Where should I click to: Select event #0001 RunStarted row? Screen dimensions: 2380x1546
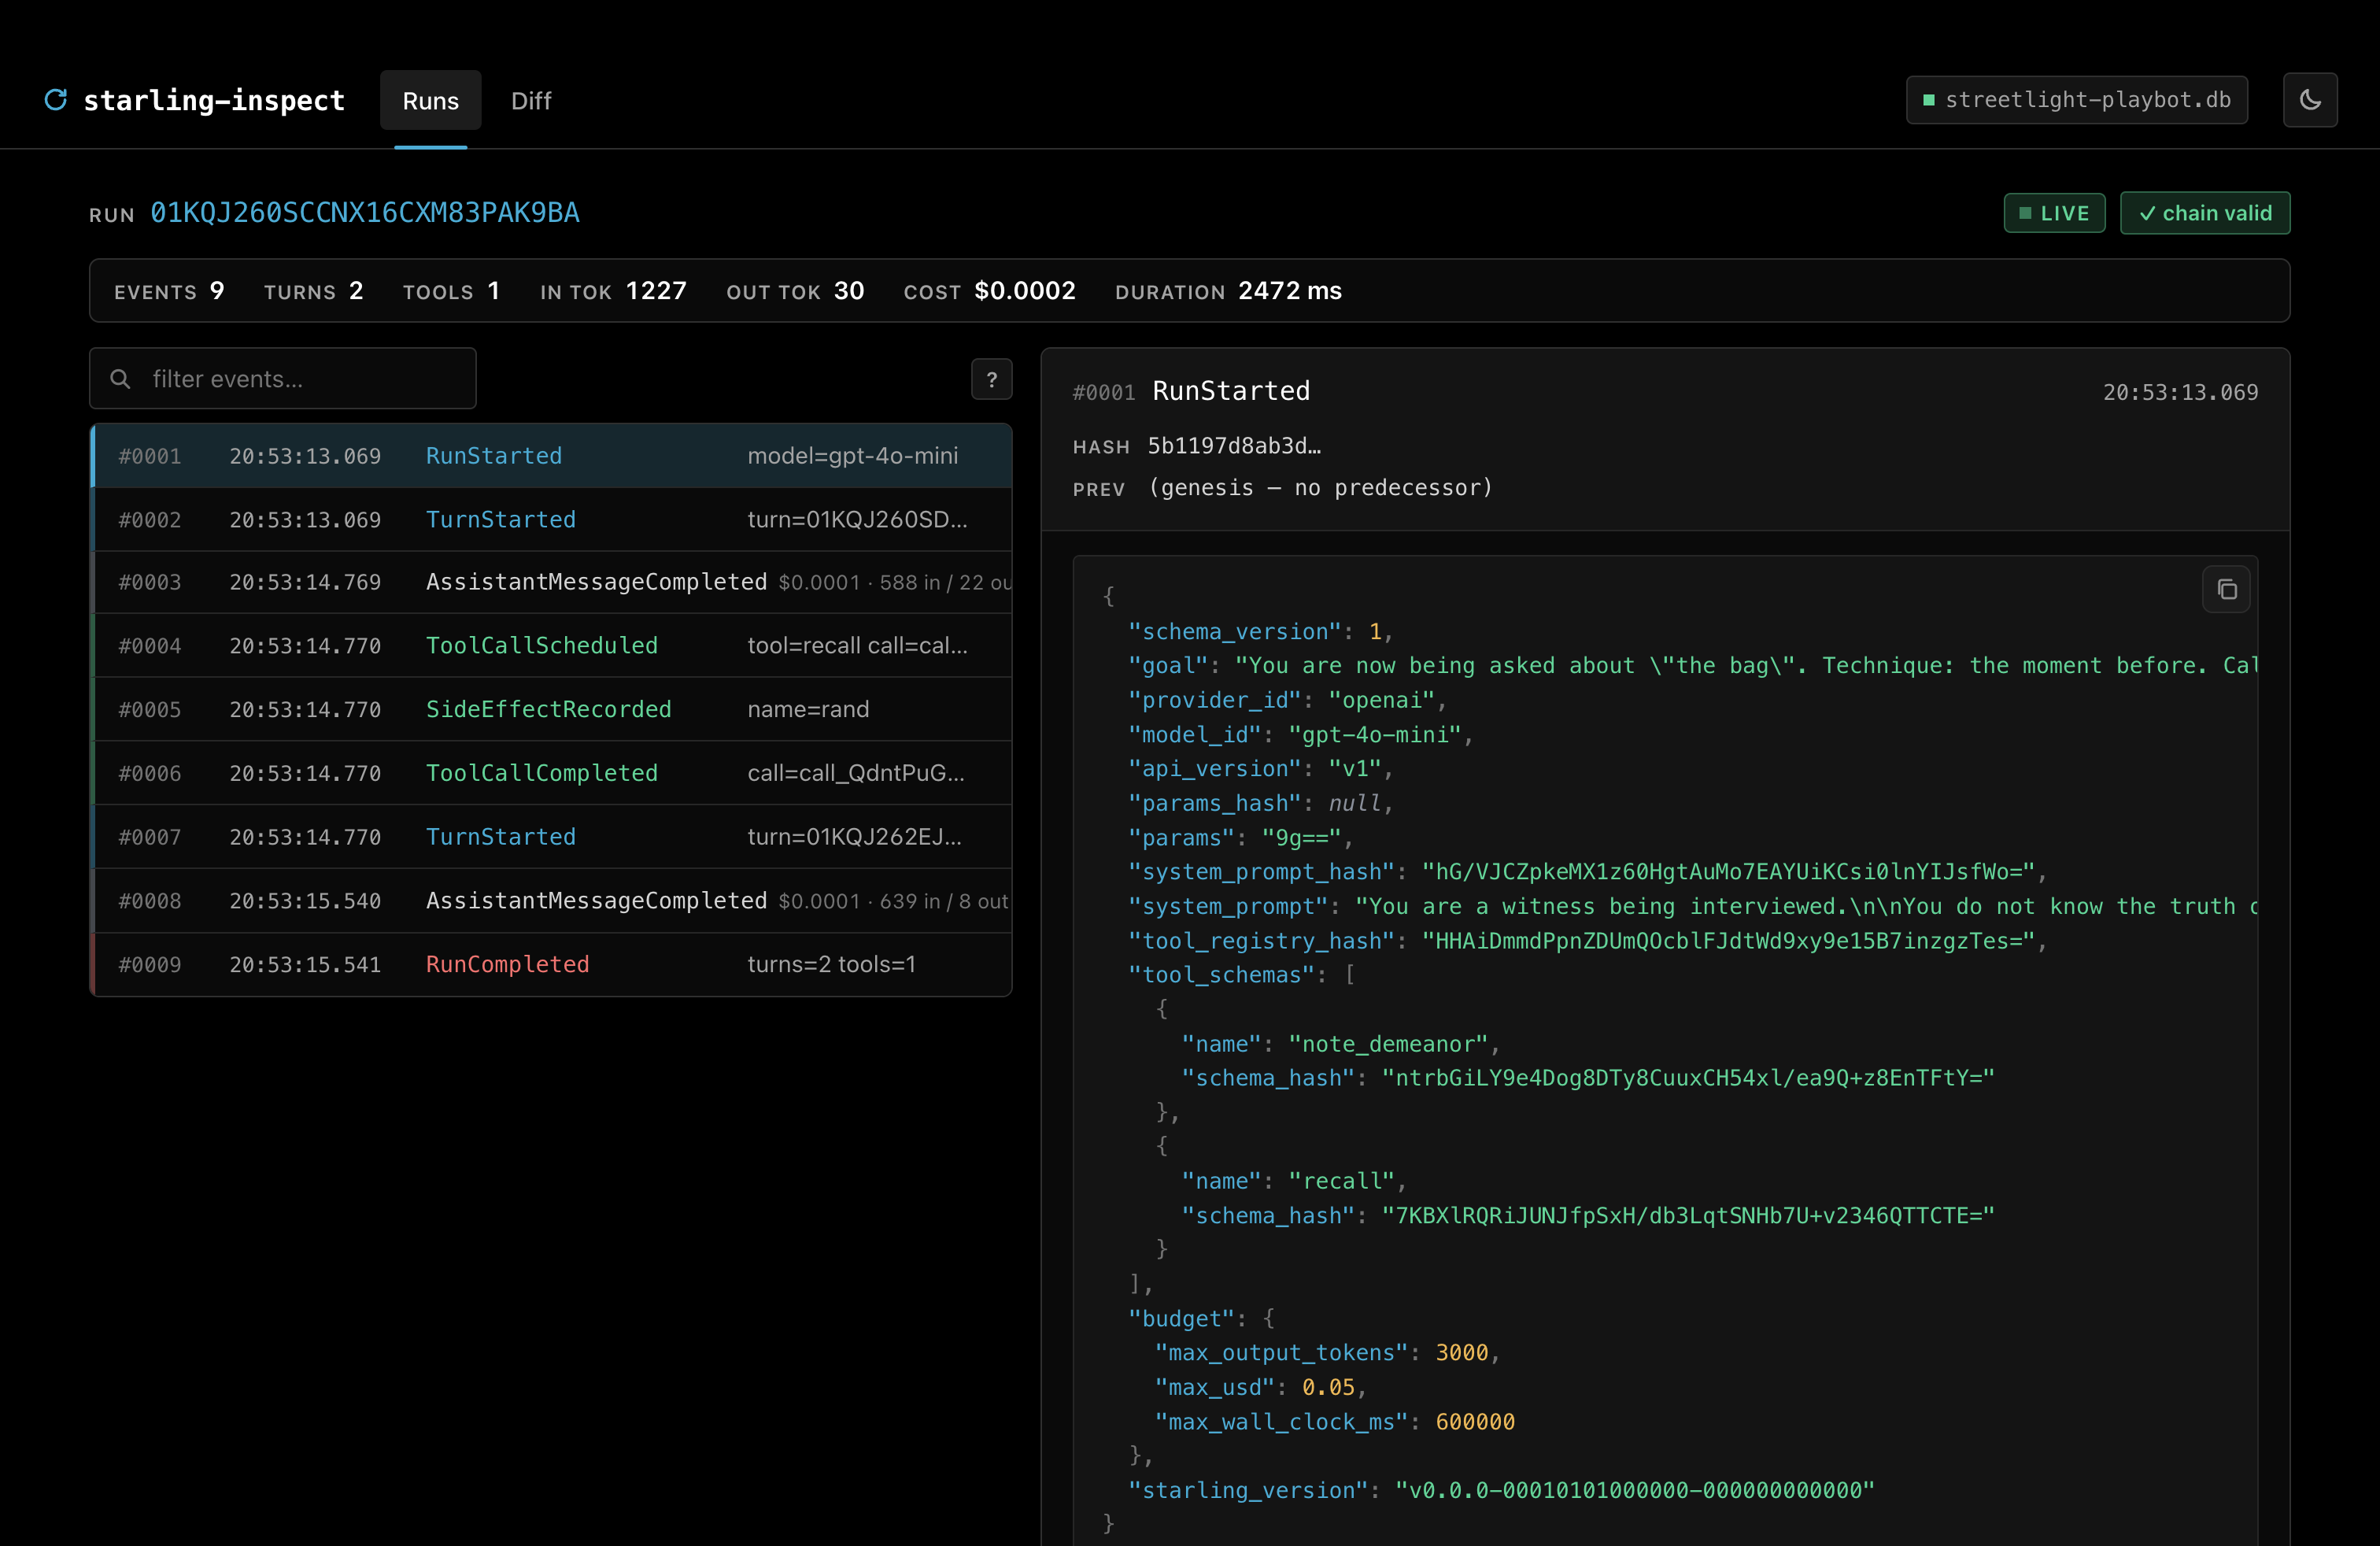pyautogui.click(x=551, y=456)
